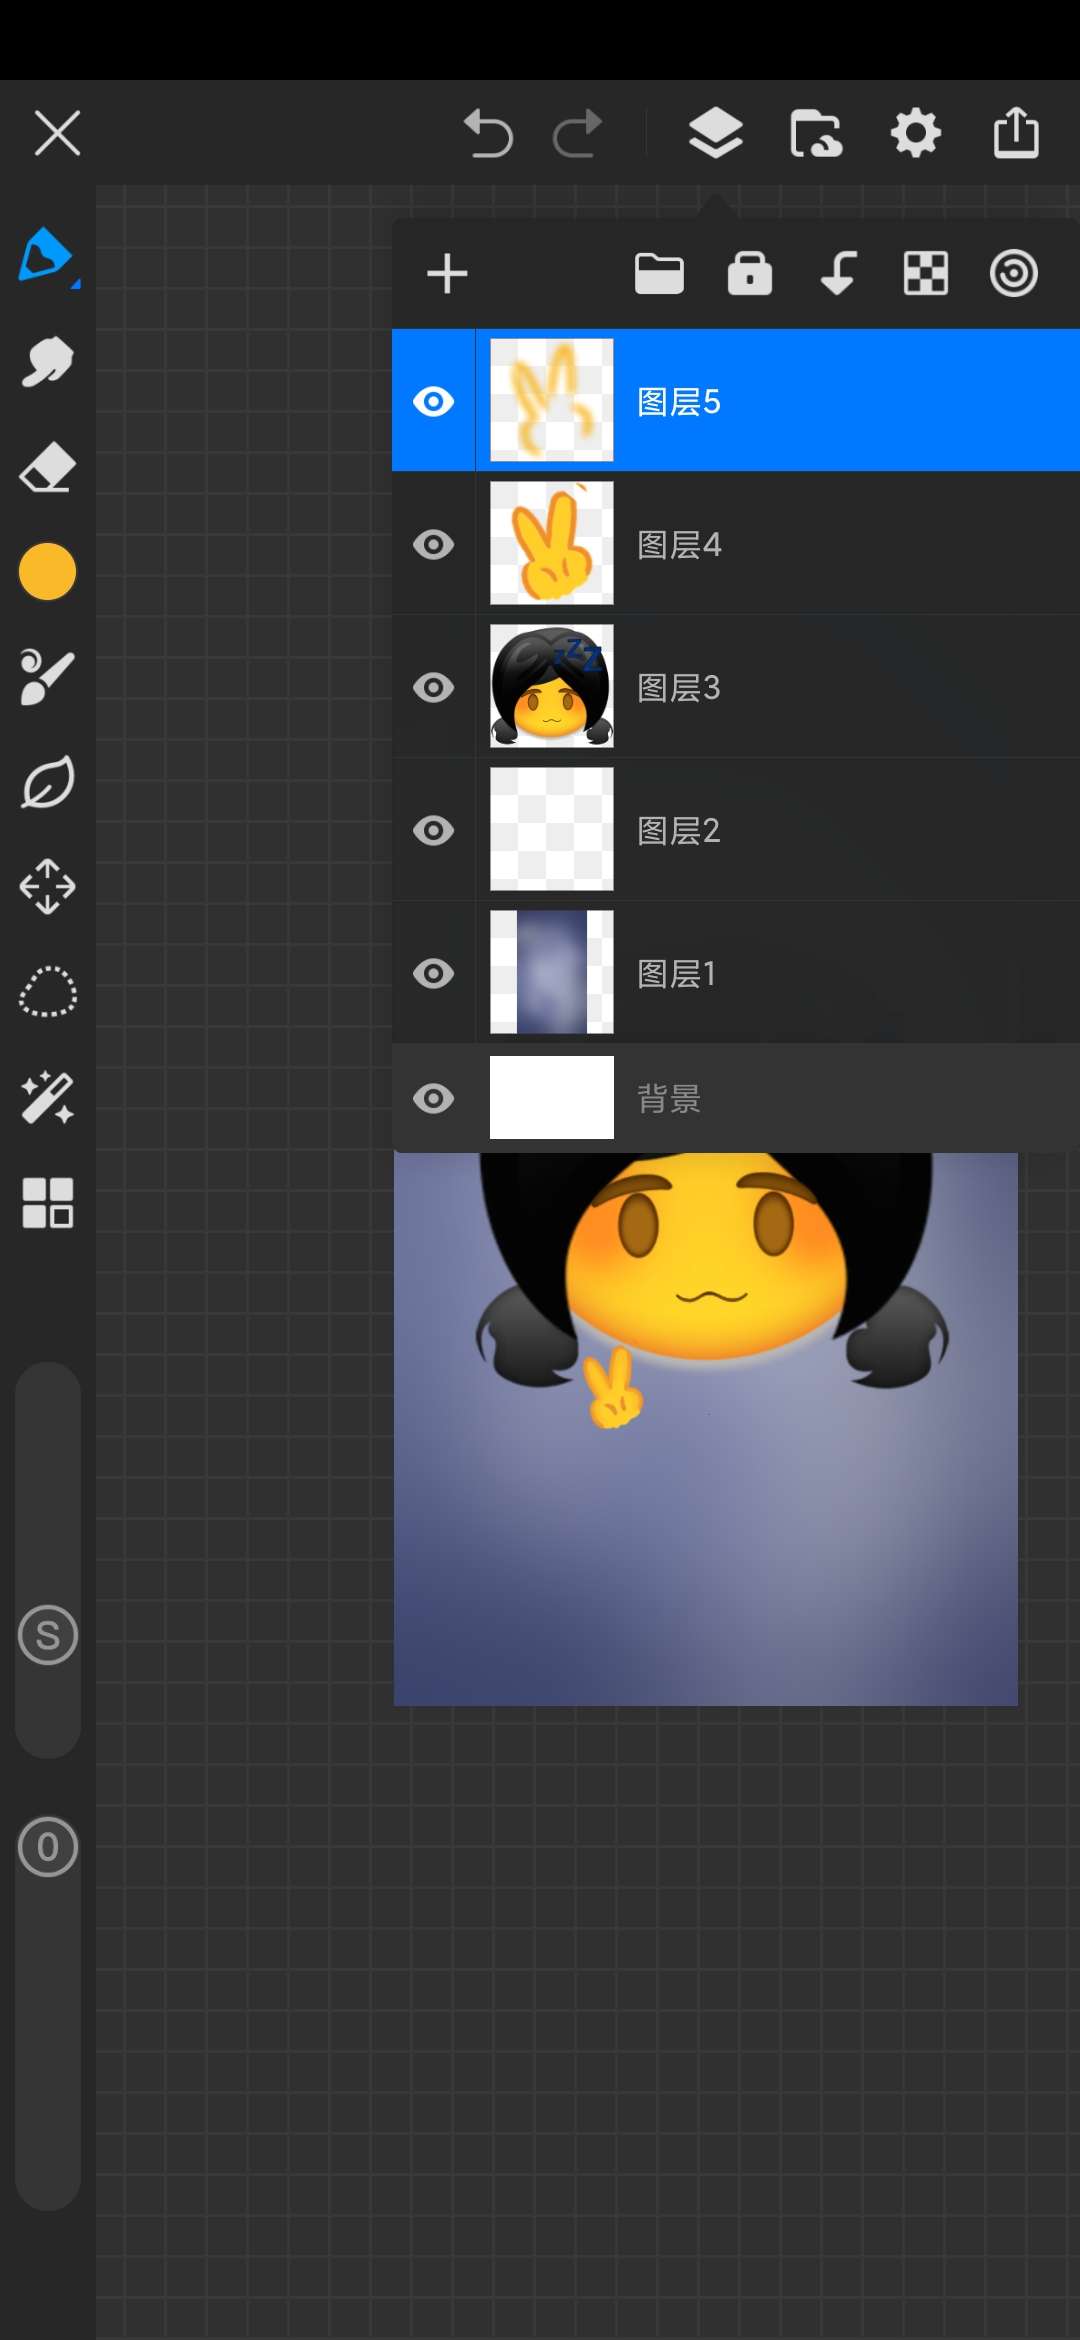Tap the share/export icon
The width and height of the screenshot is (1080, 2340).
[1016, 133]
